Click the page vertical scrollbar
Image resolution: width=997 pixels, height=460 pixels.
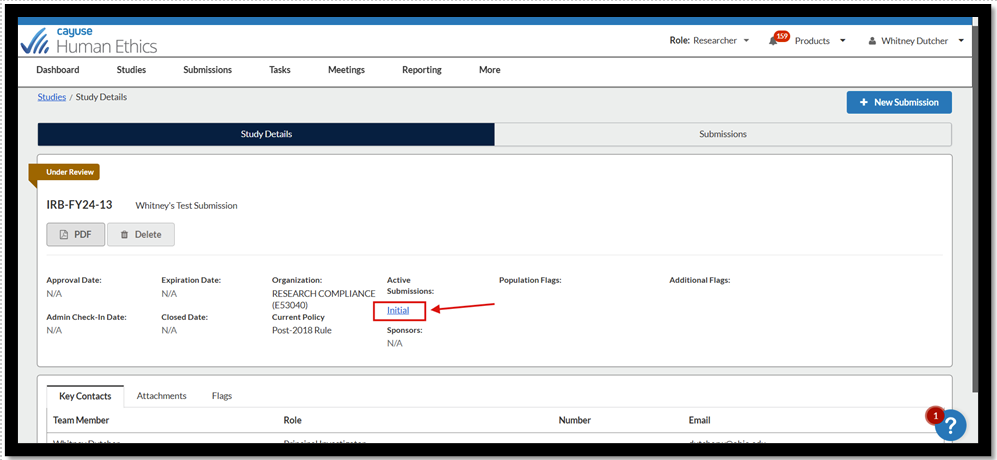[977, 210]
